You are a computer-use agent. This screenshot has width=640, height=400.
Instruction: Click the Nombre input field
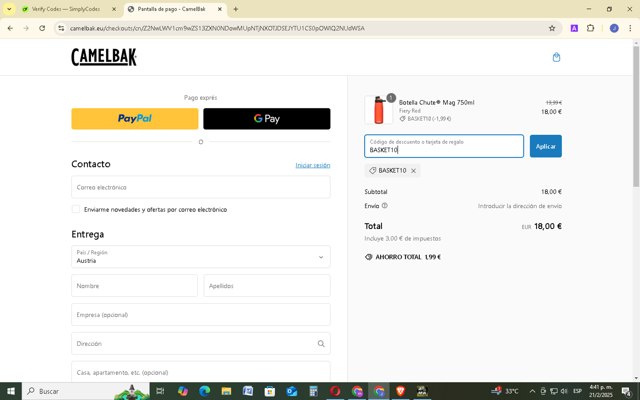coord(134,286)
